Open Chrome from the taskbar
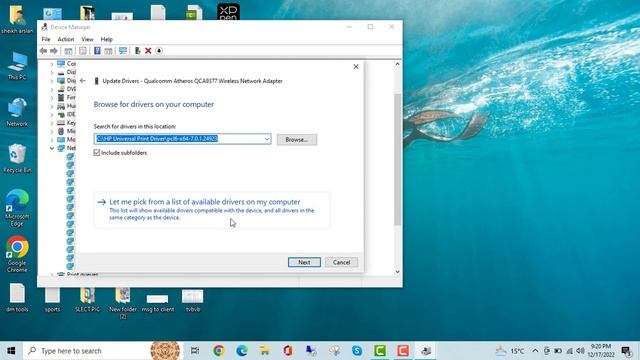 pyautogui.click(x=219, y=351)
